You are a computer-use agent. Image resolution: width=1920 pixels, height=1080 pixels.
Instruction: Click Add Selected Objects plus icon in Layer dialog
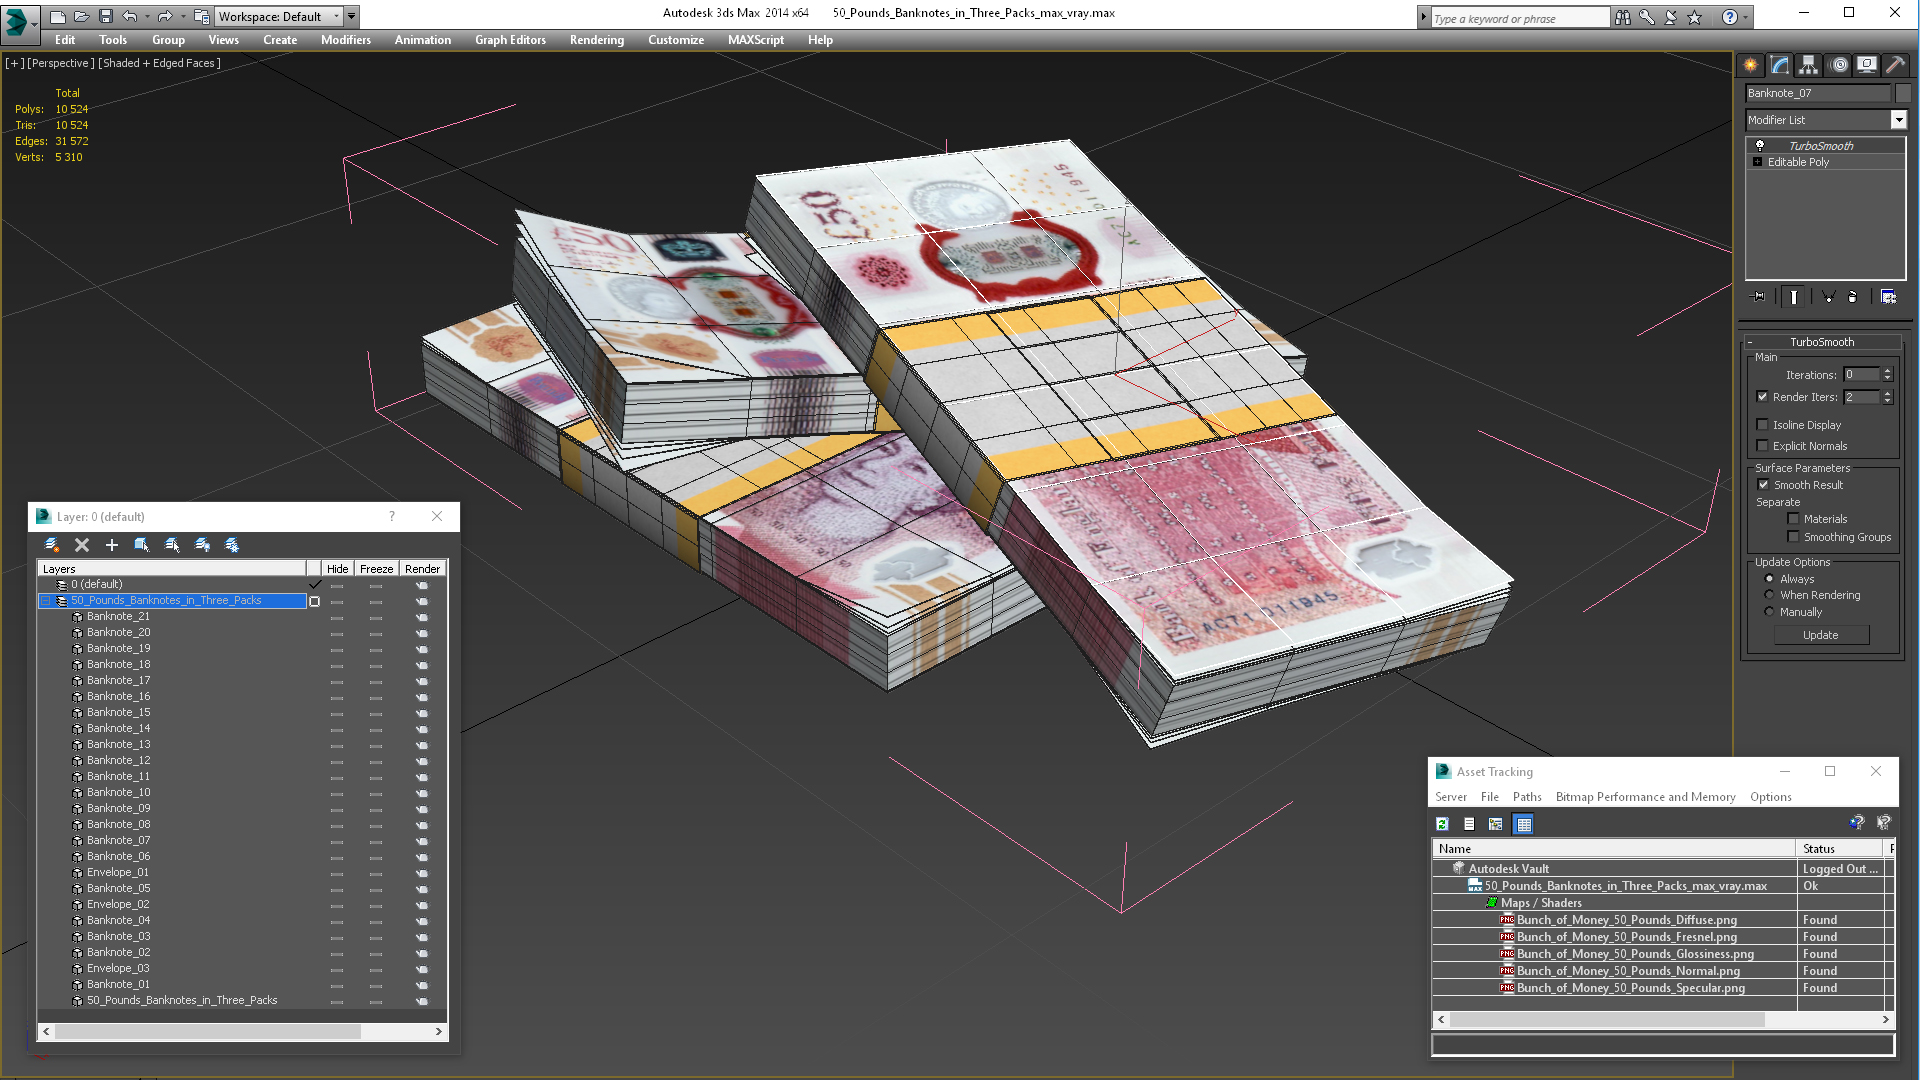click(112, 545)
